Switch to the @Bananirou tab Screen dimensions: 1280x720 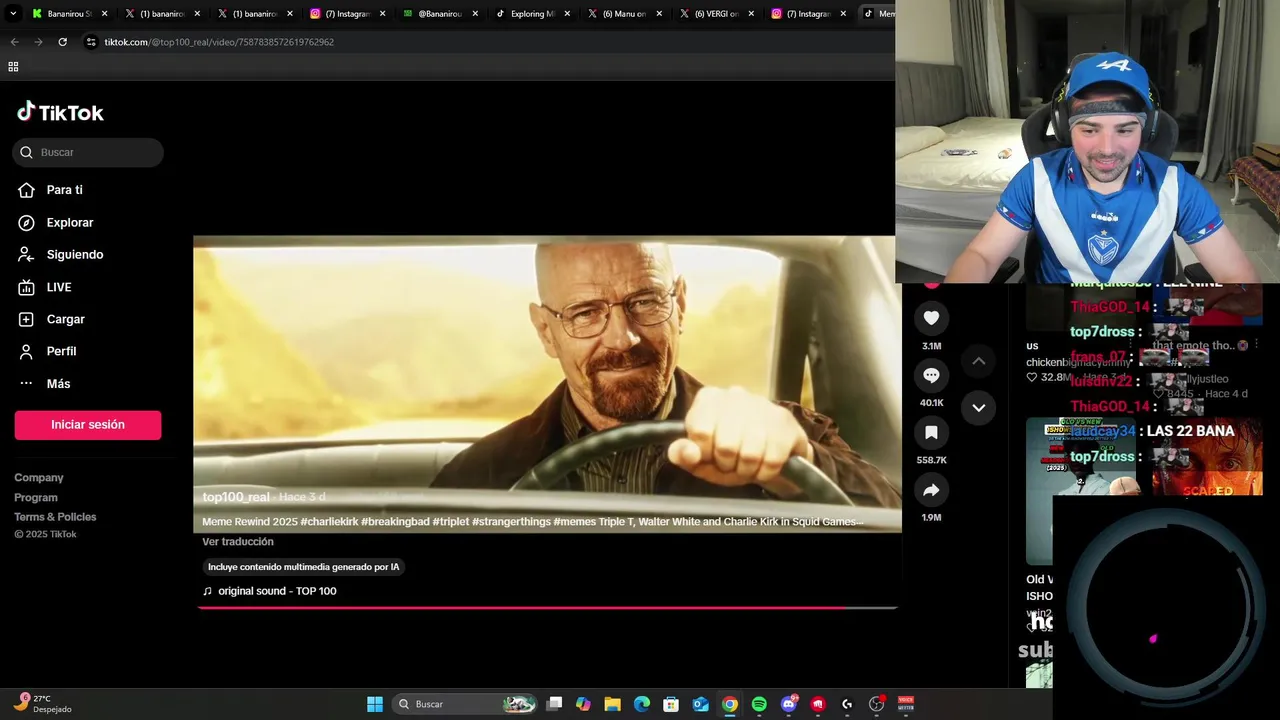(440, 14)
